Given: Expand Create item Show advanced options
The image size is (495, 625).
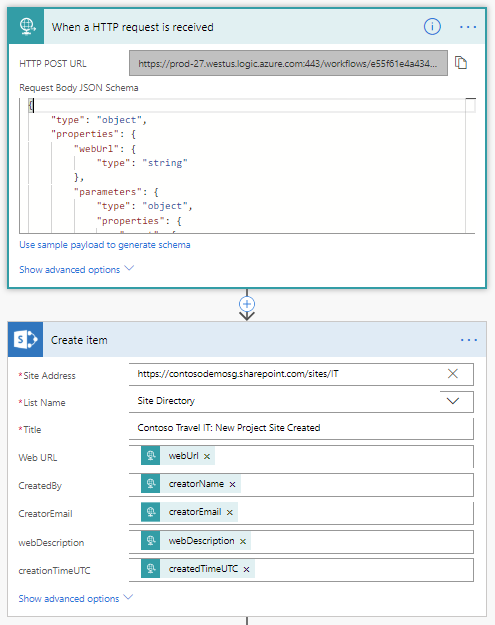Looking at the screenshot, I should (x=75, y=598).
